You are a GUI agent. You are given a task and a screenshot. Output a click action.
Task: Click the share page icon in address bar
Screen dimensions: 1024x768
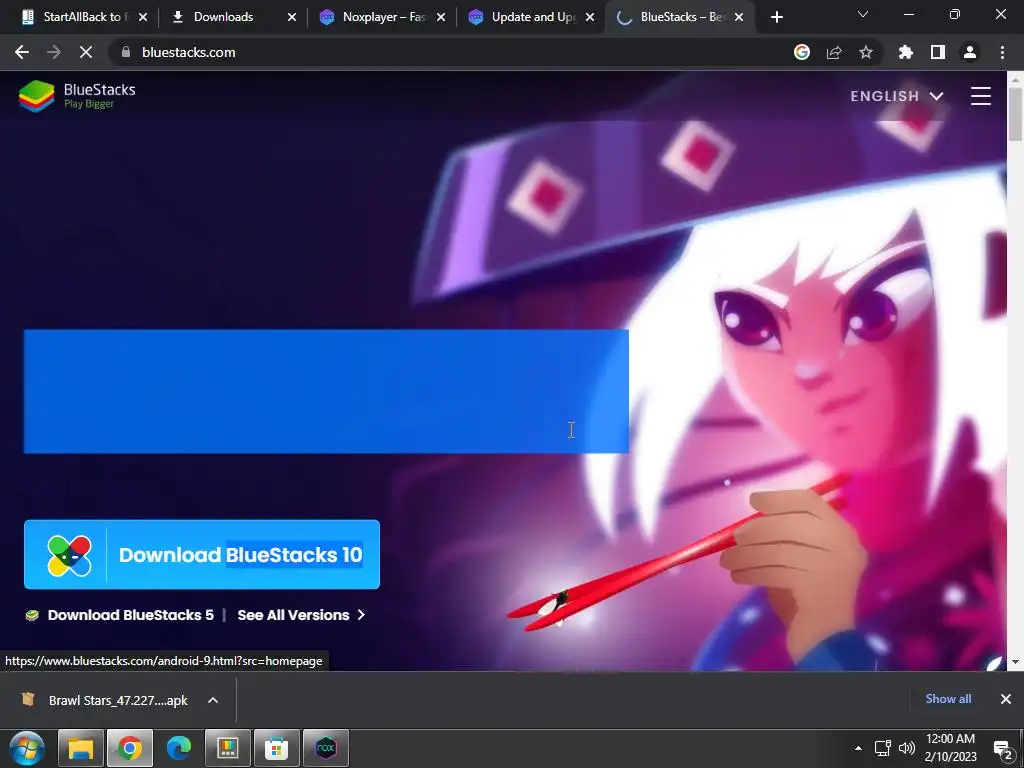(x=834, y=52)
